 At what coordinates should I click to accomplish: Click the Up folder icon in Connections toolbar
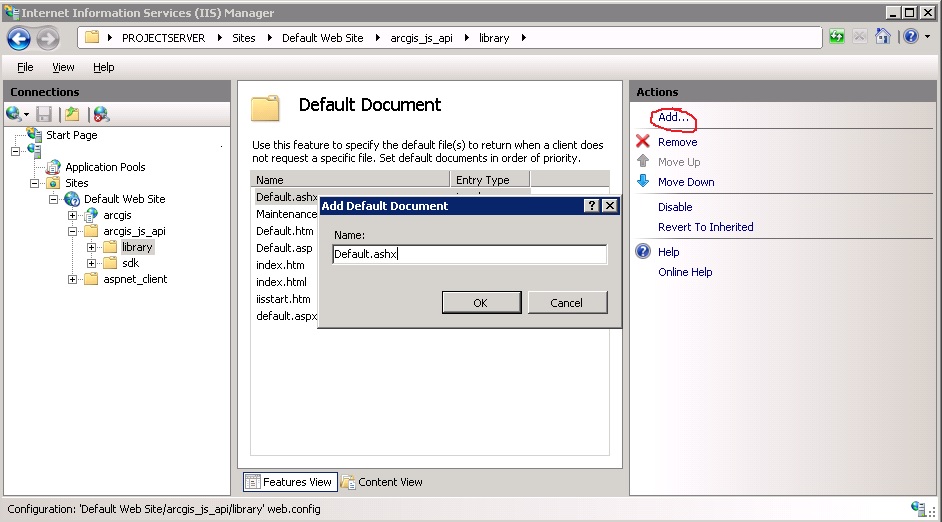point(72,114)
